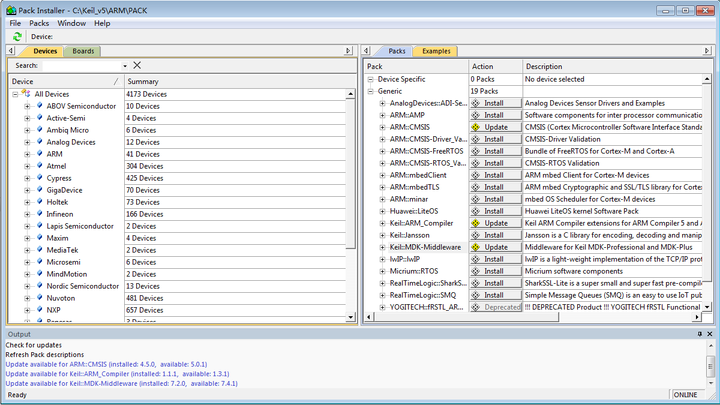
Task: Select the Packs tab
Action: click(397, 51)
